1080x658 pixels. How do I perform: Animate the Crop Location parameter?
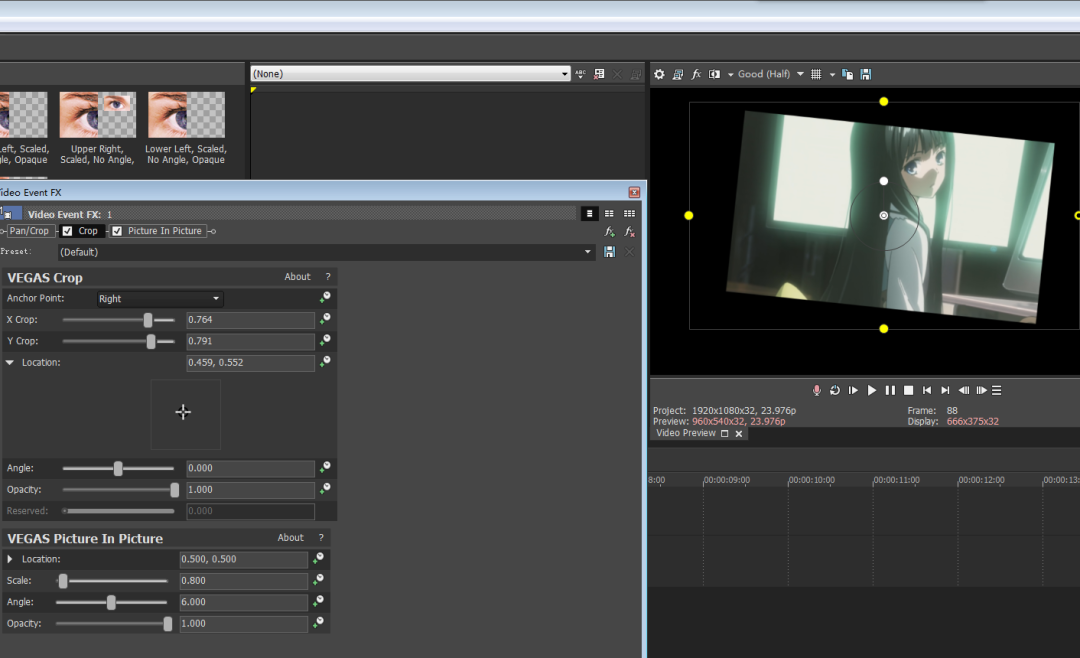pyautogui.click(x=325, y=361)
